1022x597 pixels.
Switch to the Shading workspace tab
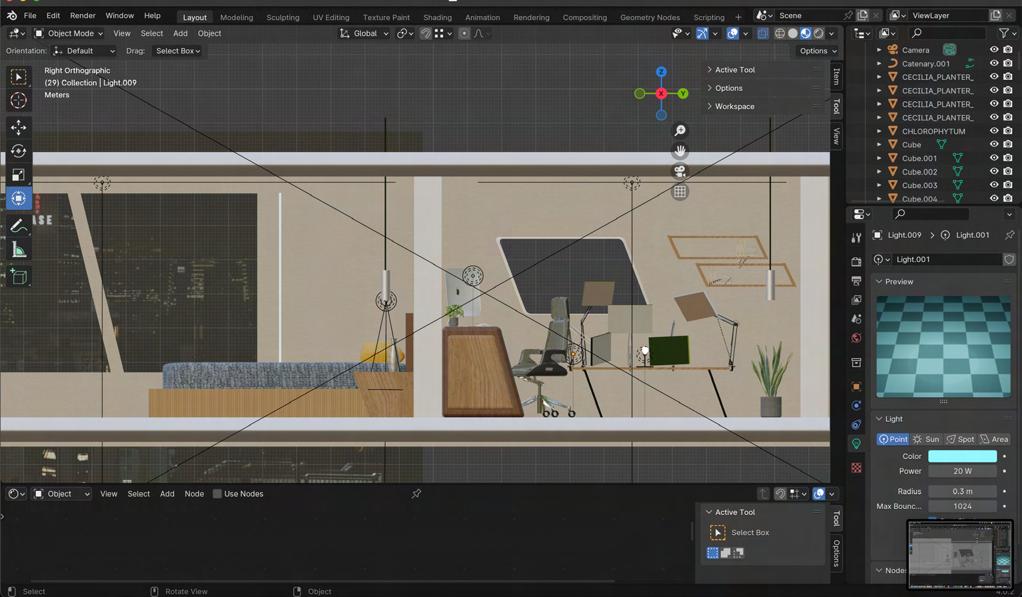coord(437,17)
